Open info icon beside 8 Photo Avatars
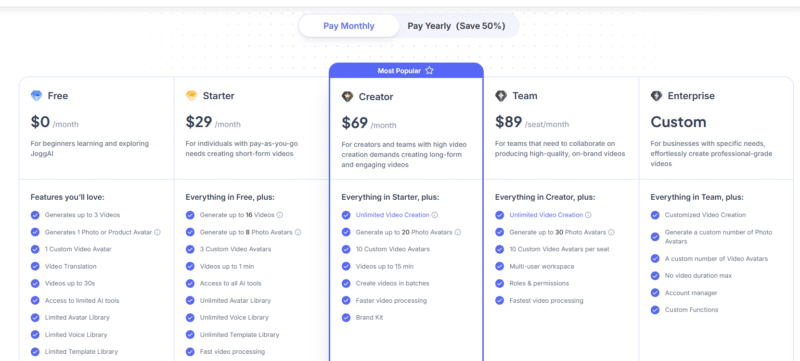The width and height of the screenshot is (800, 361). coord(298,232)
